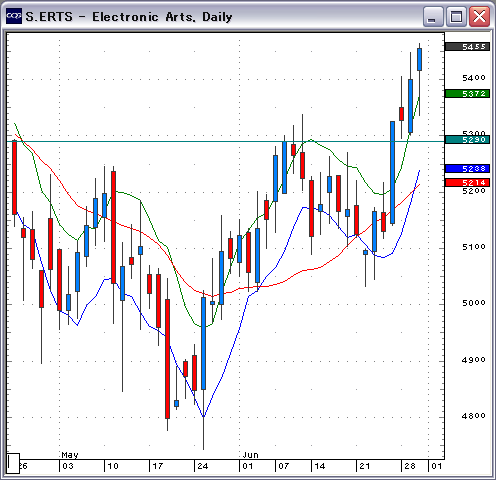Click the 10 date label on time axis

coord(113,466)
